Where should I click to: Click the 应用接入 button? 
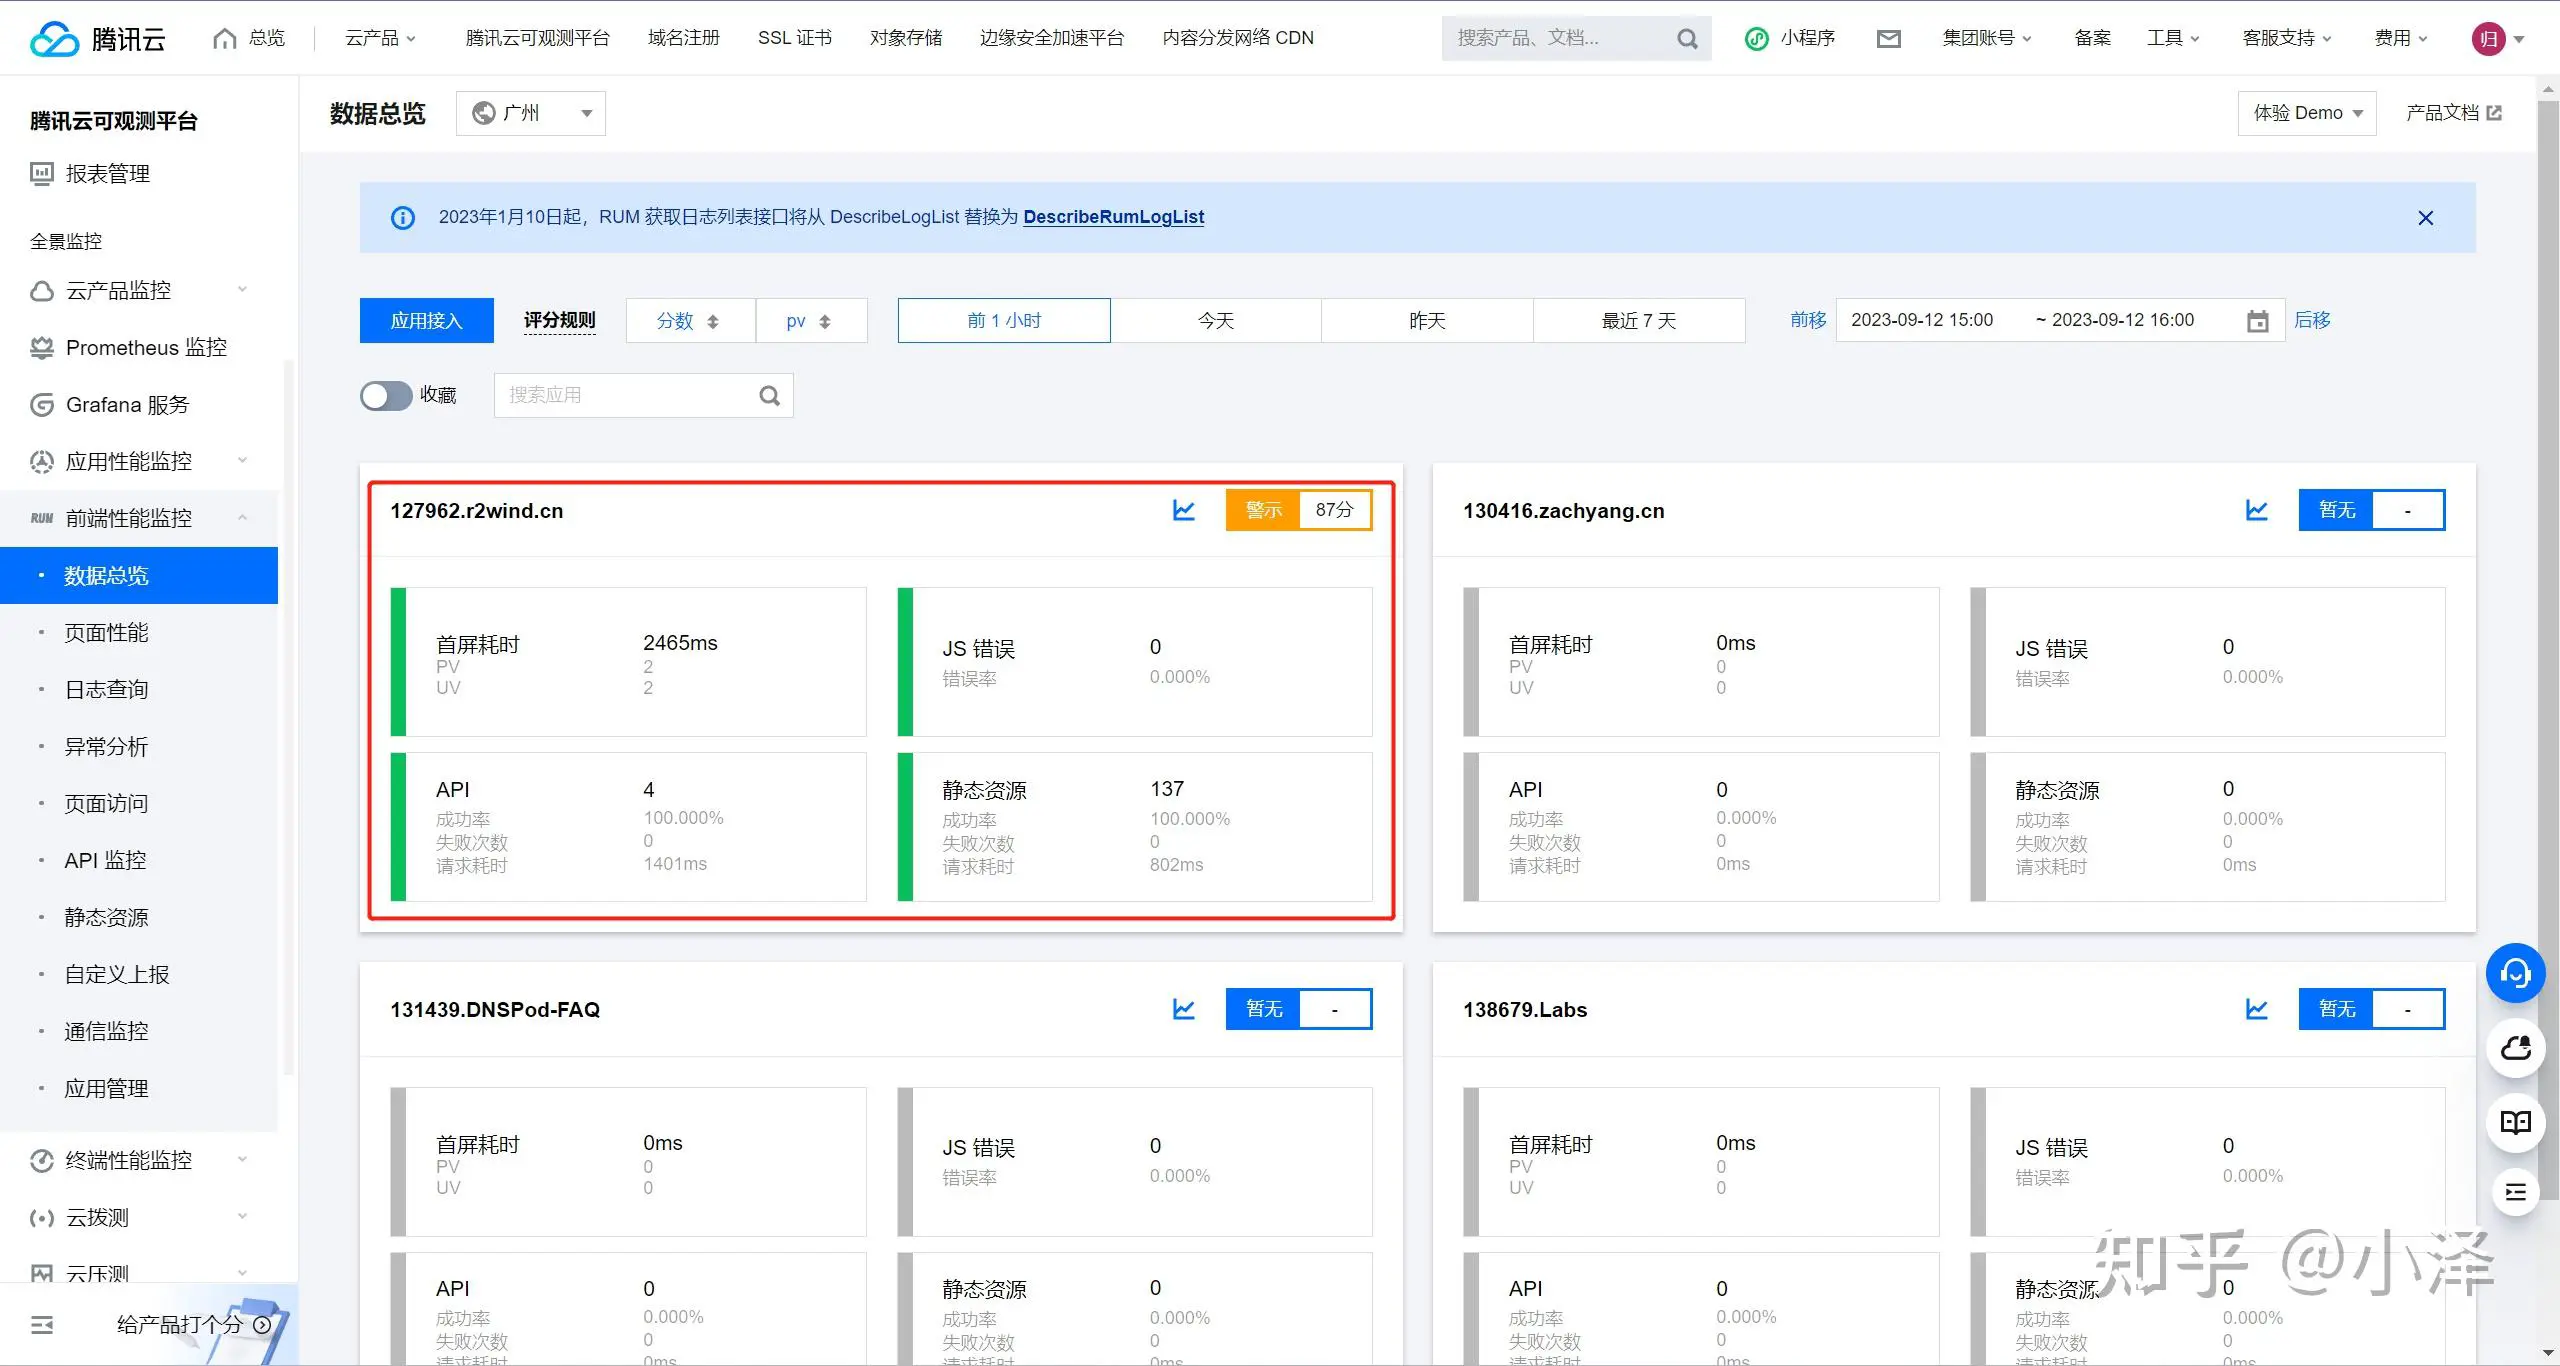click(x=426, y=321)
